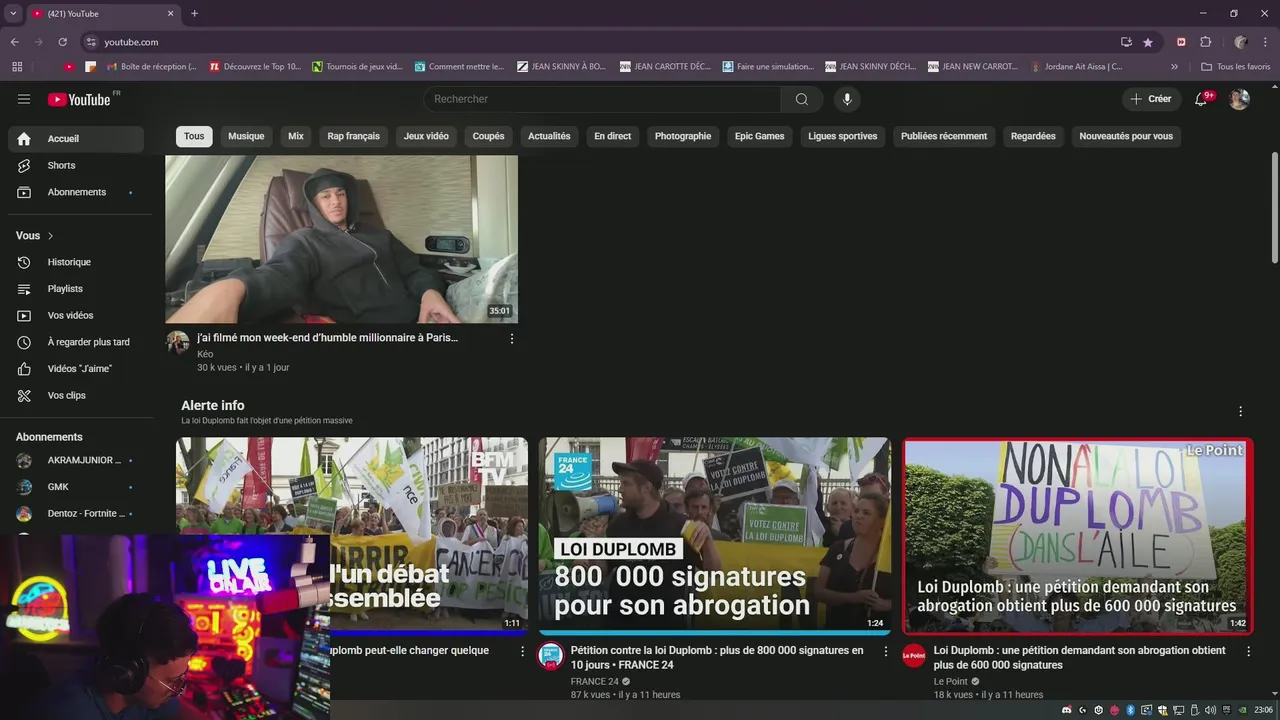Open options for the BFM TV video
Screen dimensions: 1280x720
(522, 651)
